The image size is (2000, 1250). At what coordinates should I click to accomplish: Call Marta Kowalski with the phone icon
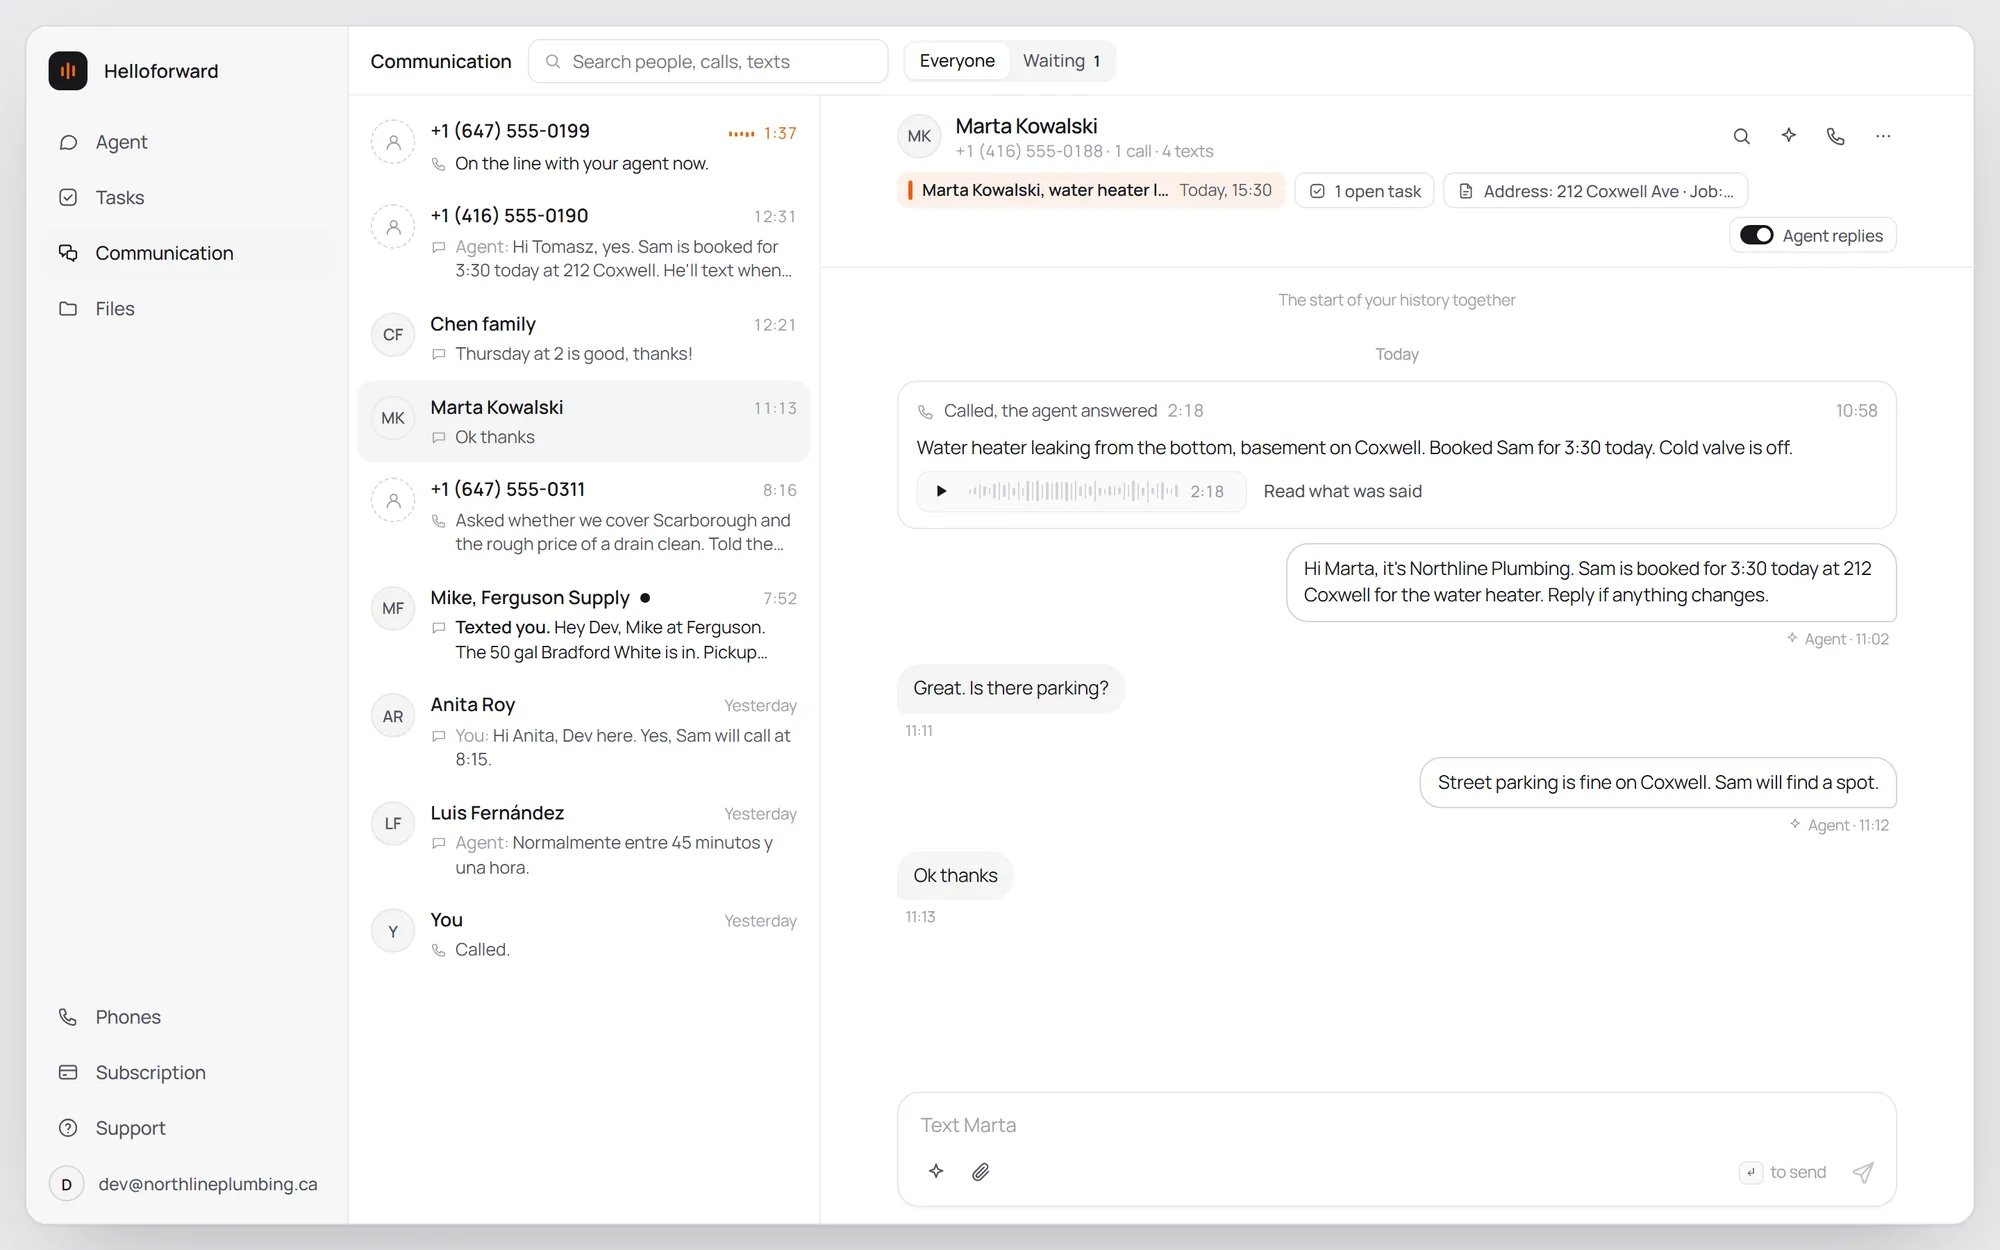click(x=1836, y=136)
